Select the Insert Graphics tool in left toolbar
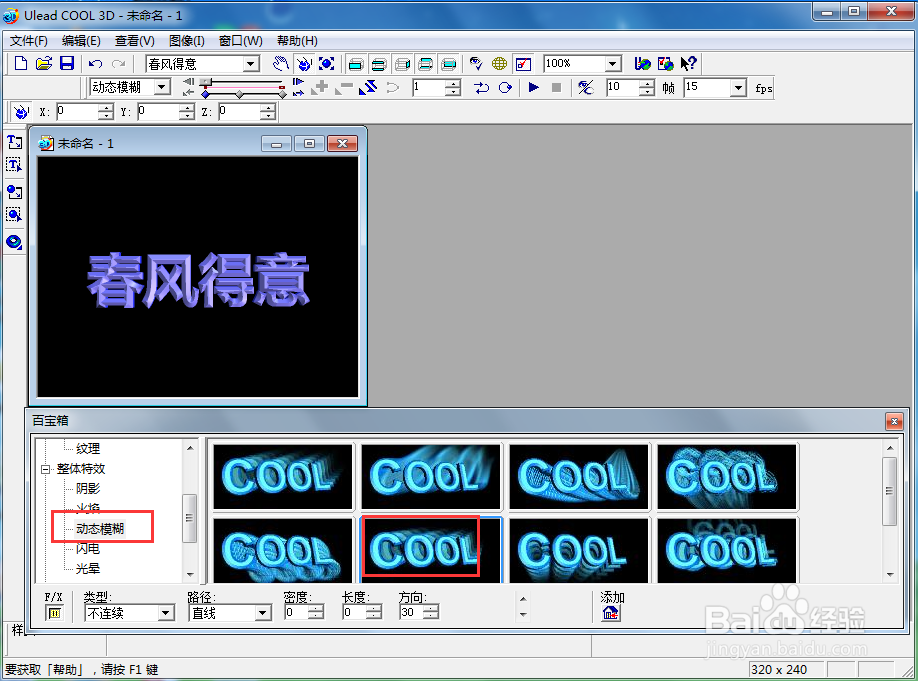 coord(14,191)
